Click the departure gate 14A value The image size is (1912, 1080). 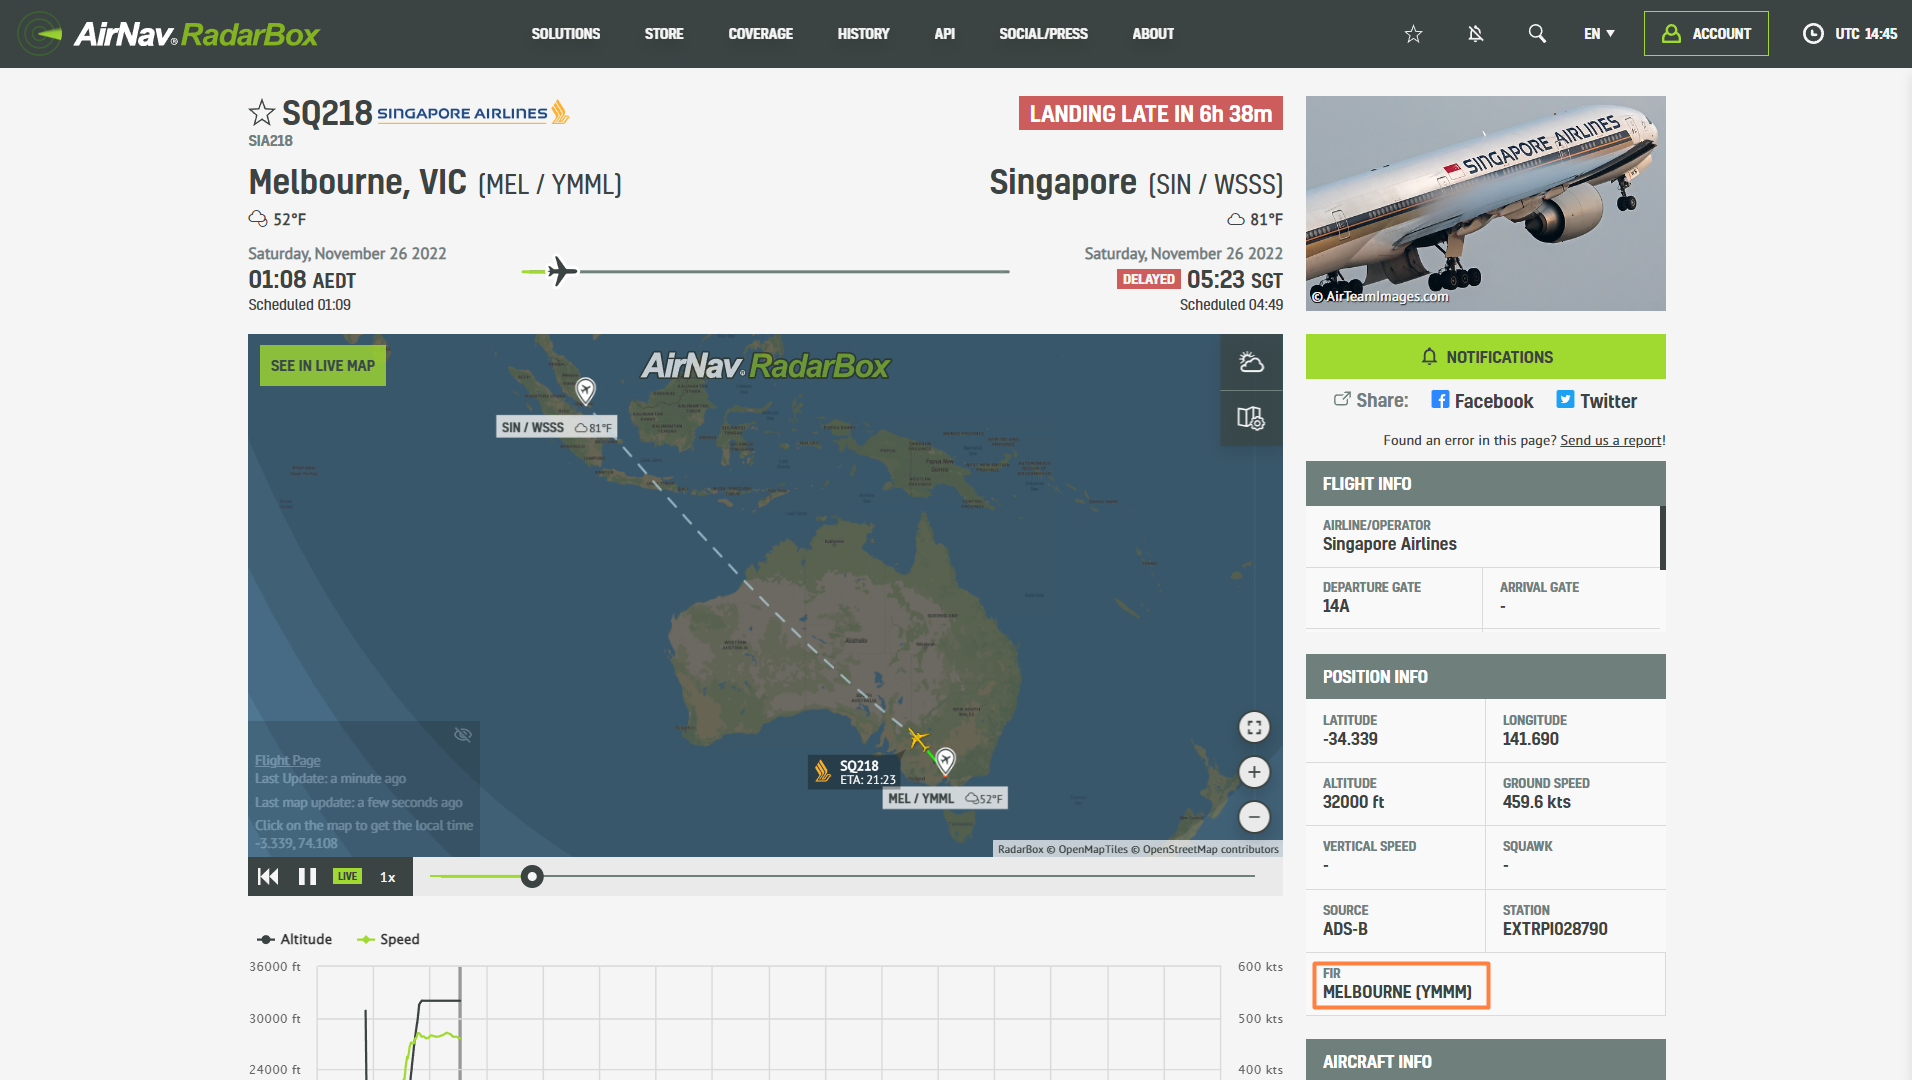coord(1336,606)
